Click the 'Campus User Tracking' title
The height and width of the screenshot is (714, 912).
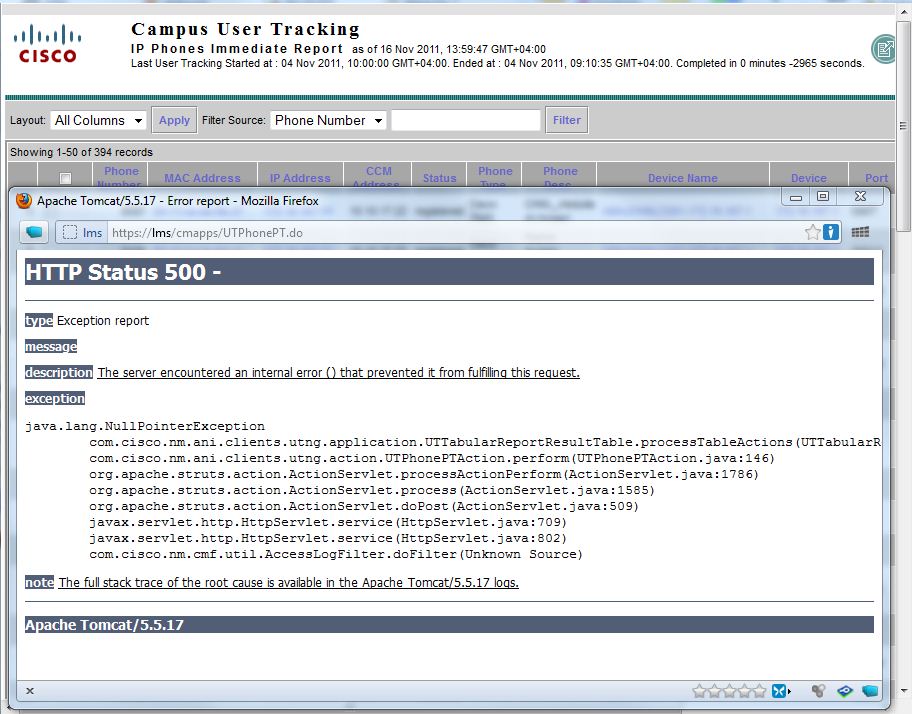[245, 29]
